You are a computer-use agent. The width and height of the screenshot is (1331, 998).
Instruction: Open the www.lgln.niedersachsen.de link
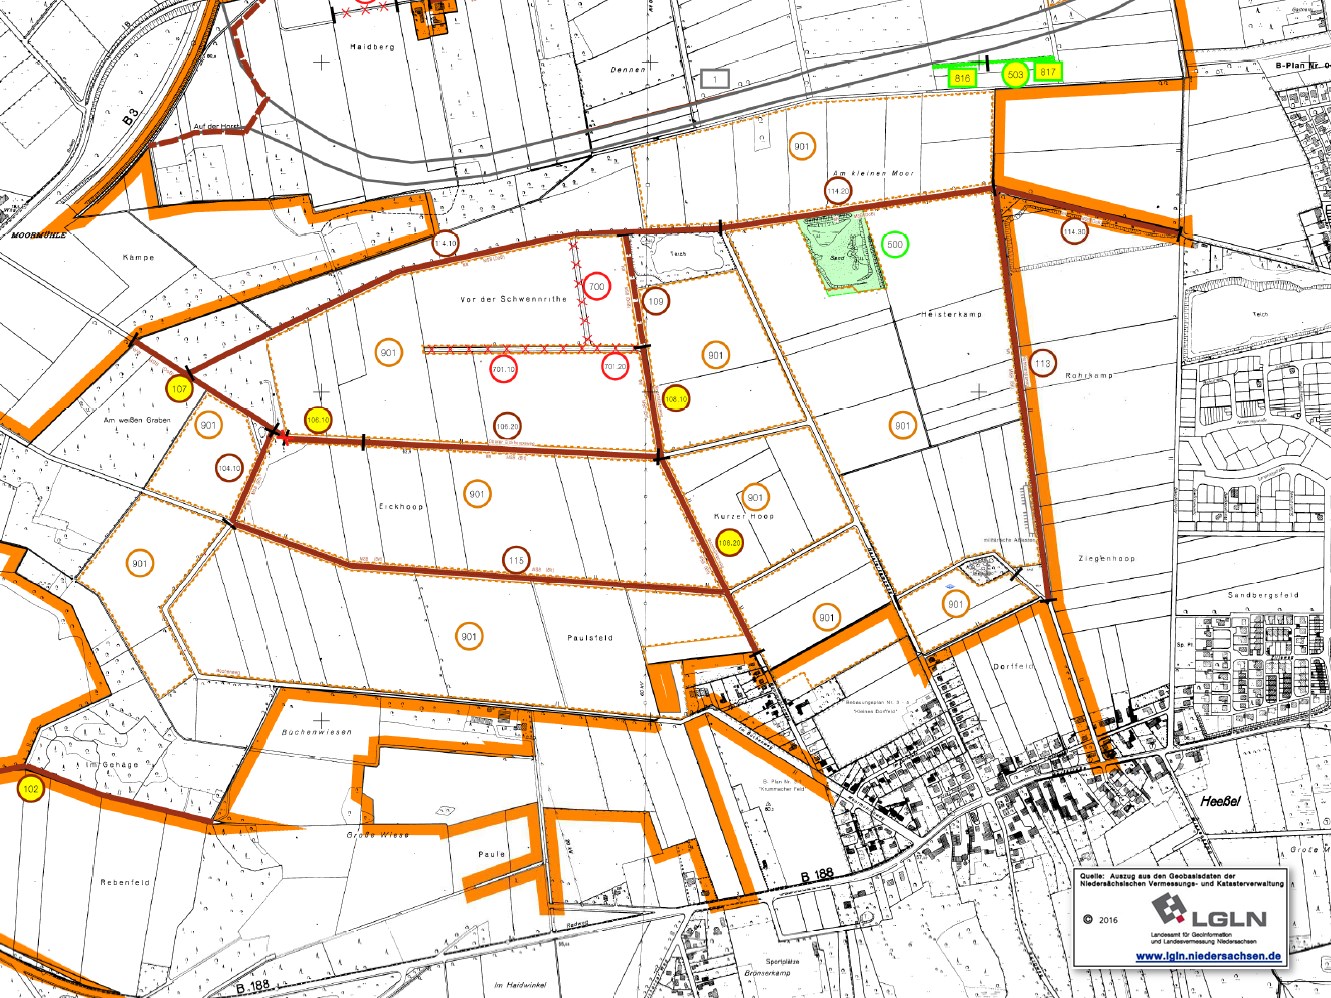coord(1208,956)
